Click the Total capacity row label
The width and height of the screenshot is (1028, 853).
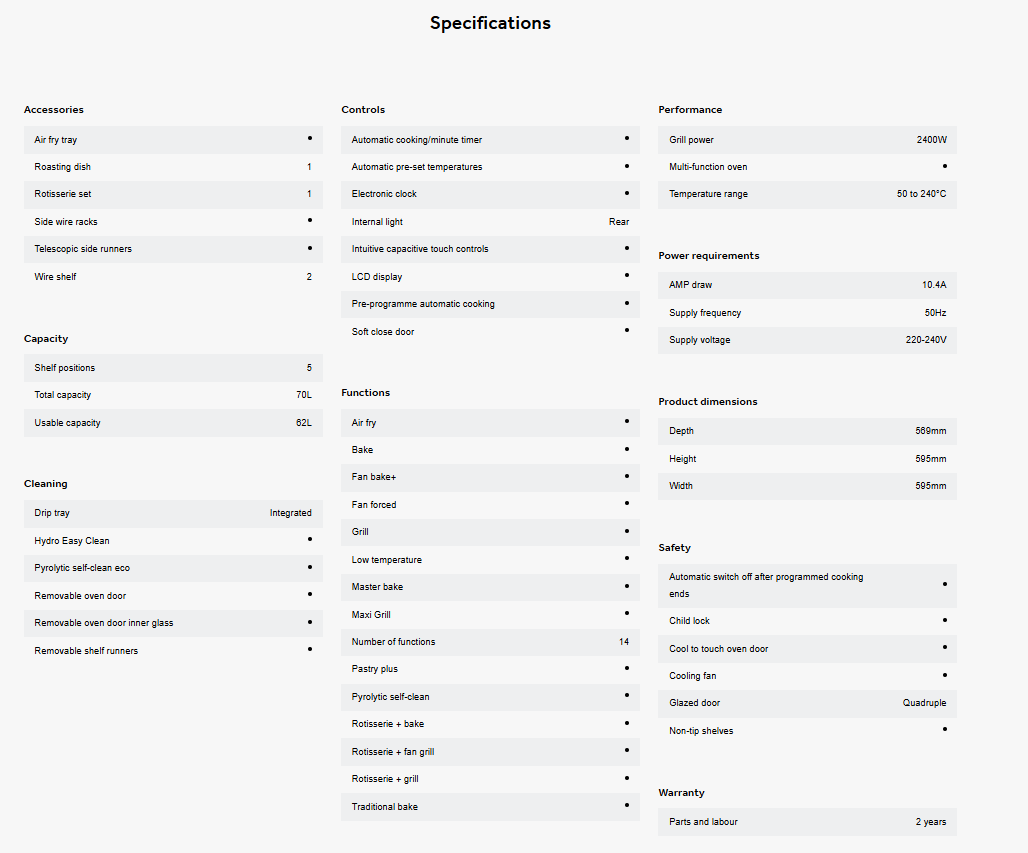coord(63,395)
